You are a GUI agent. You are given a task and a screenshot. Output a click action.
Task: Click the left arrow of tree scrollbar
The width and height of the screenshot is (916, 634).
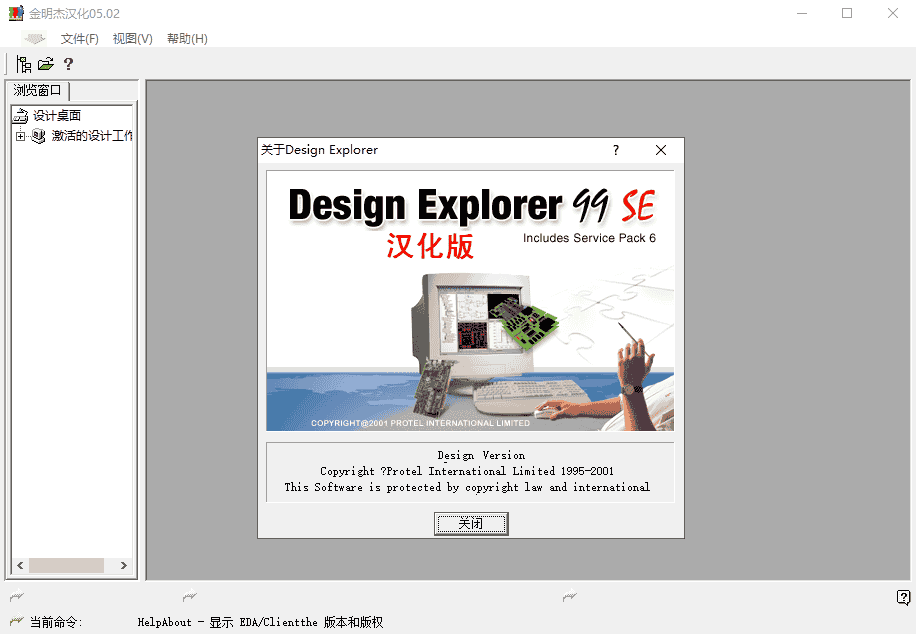tap(17, 566)
